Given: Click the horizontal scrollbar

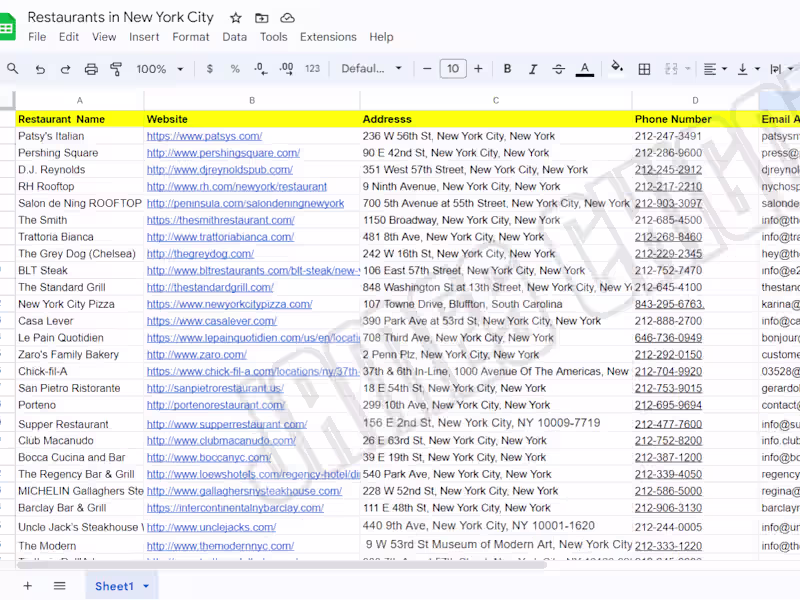Looking at the screenshot, I should tap(282, 565).
